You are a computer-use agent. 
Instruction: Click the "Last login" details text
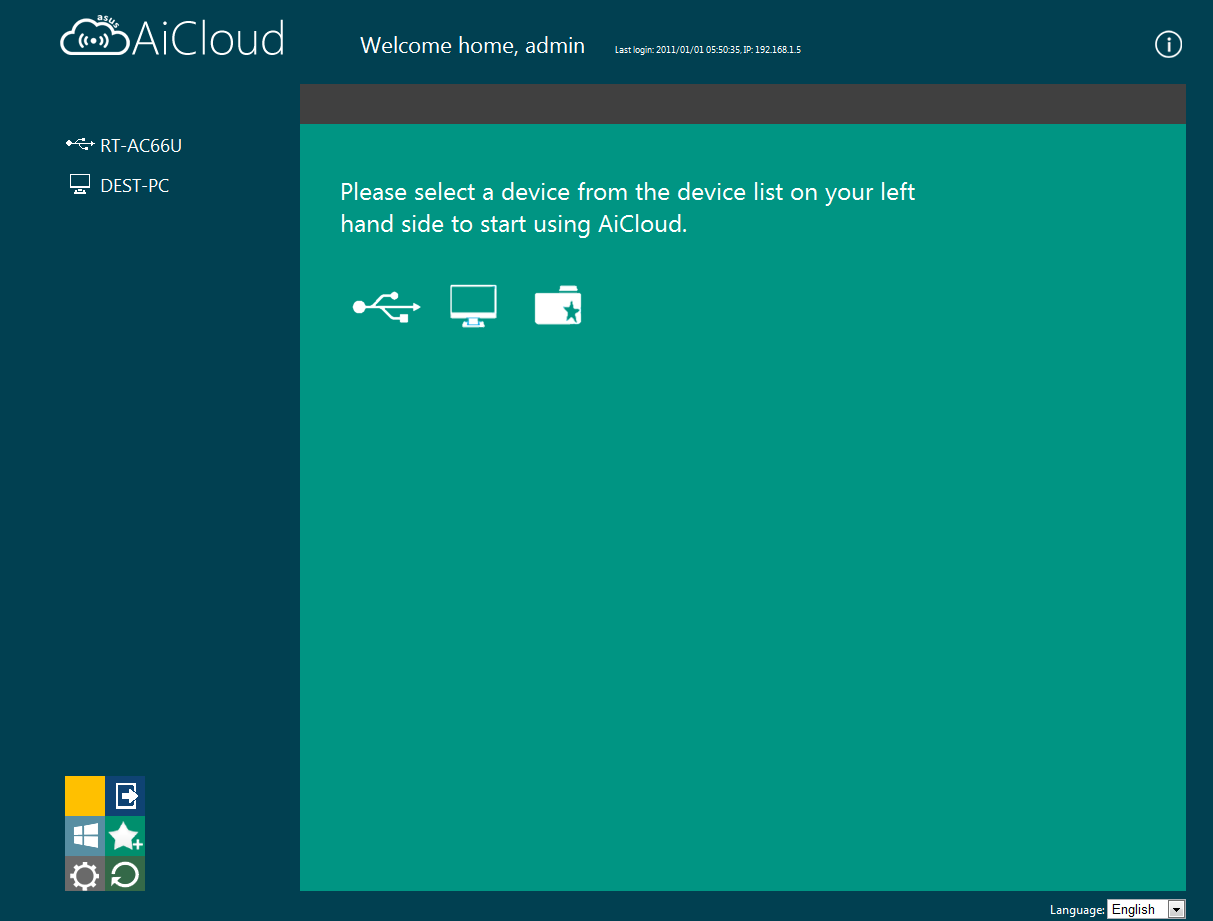[x=708, y=49]
